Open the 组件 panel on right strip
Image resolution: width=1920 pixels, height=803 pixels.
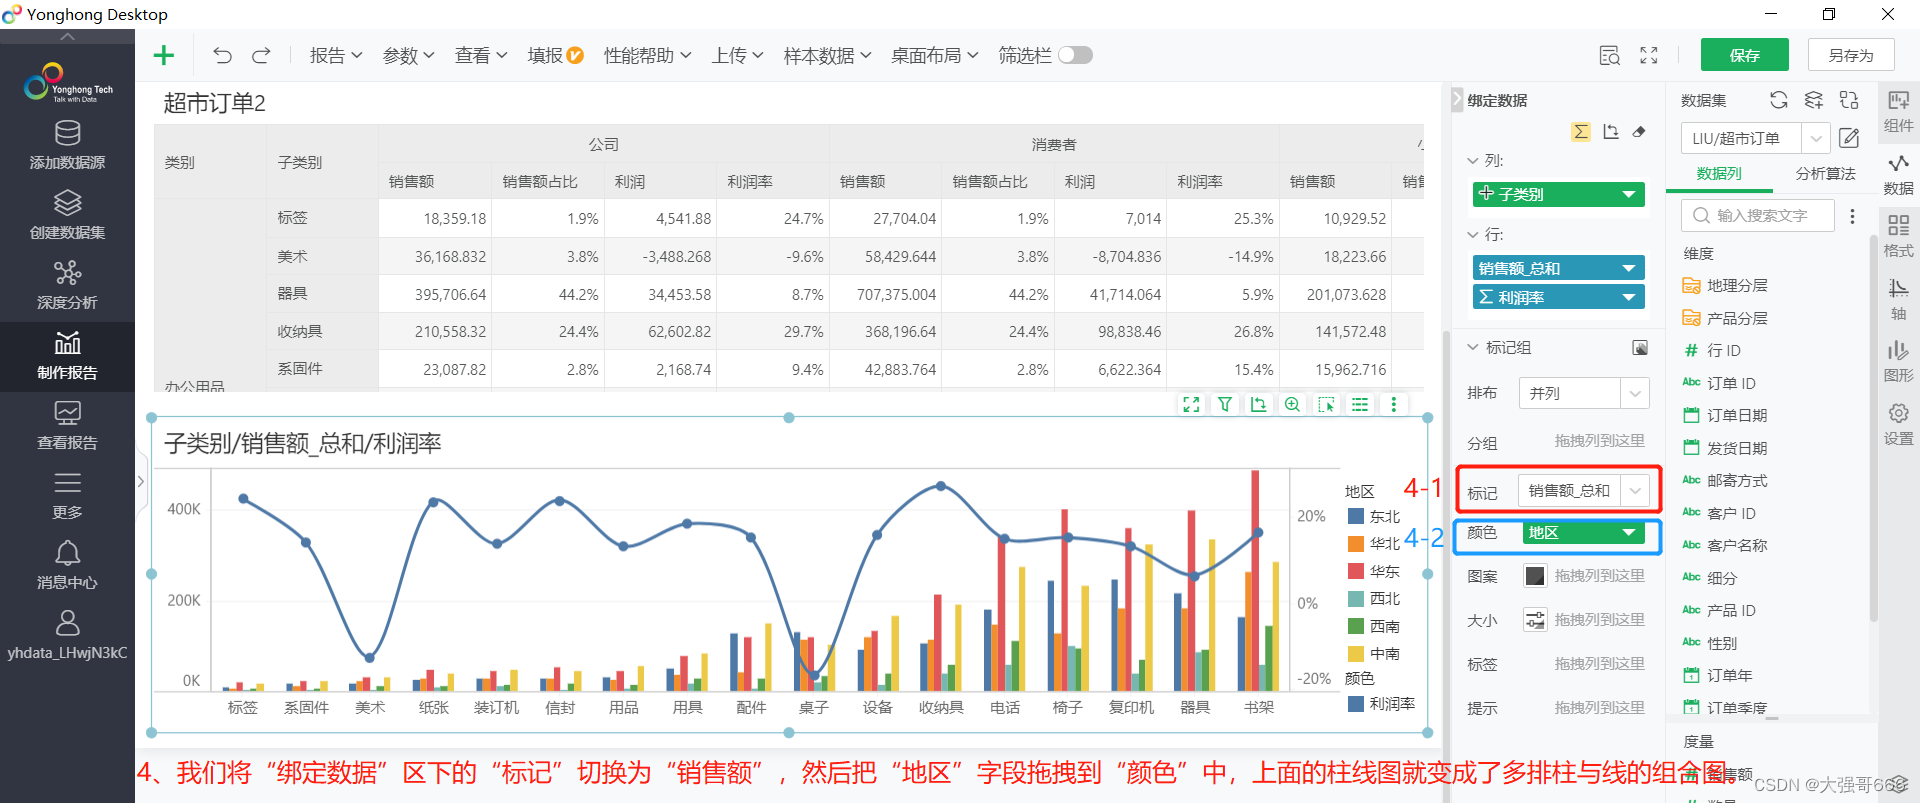coord(1898,111)
